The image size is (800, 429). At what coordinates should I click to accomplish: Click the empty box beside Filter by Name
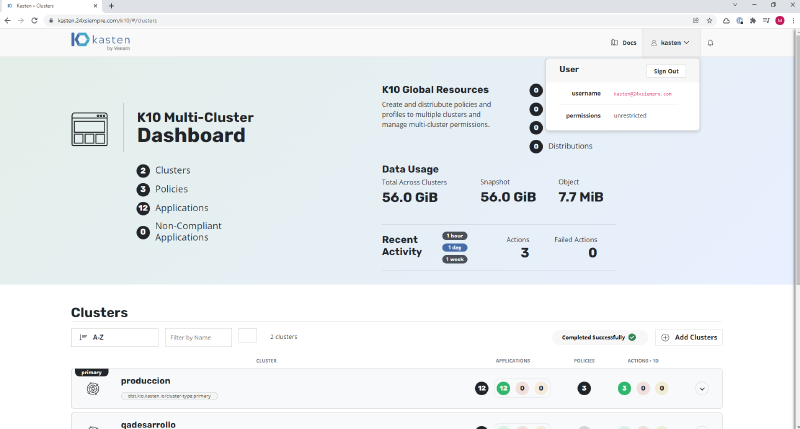point(247,336)
